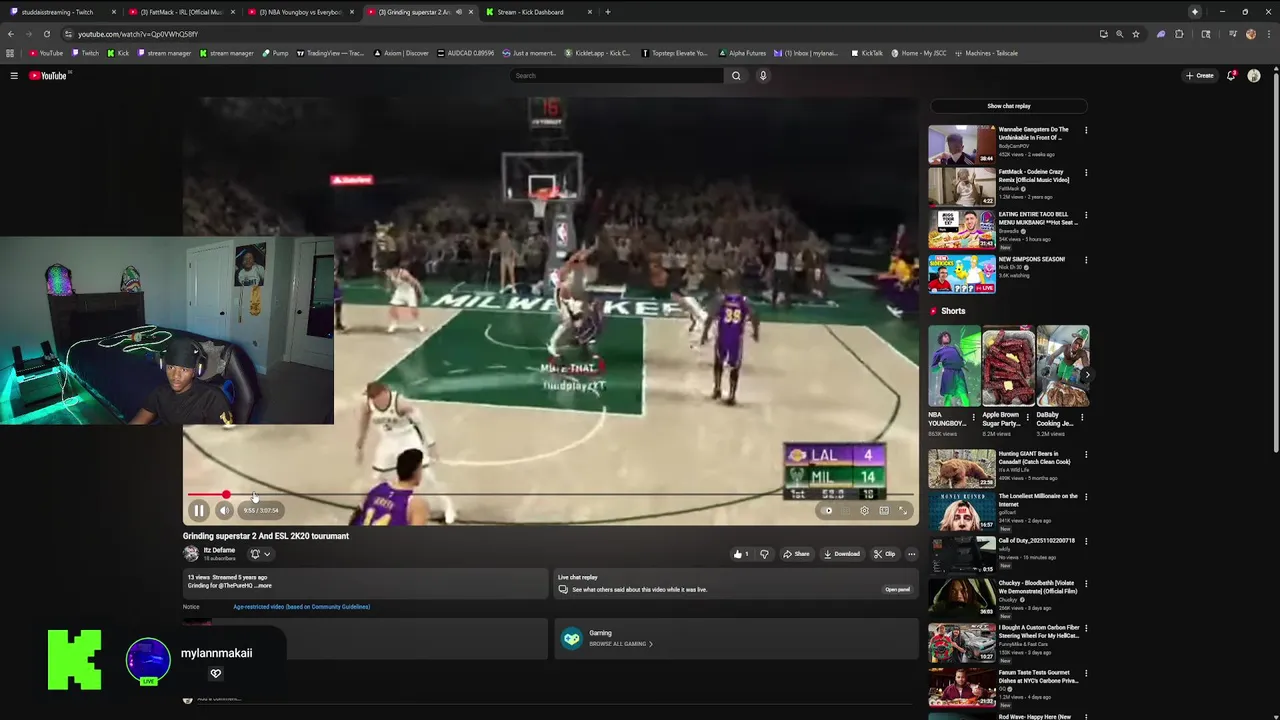Click the Share button under the video
The width and height of the screenshot is (1280, 720).
797,554
